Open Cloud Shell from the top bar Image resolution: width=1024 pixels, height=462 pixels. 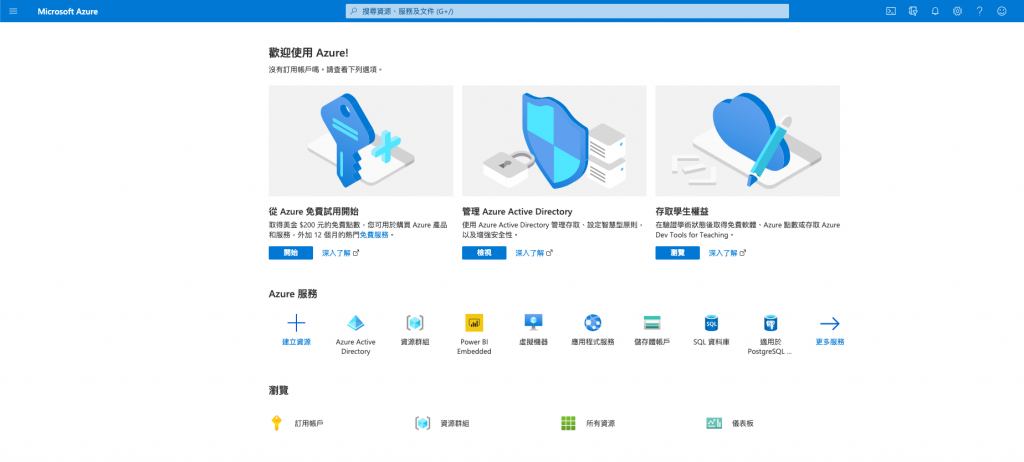pos(890,11)
